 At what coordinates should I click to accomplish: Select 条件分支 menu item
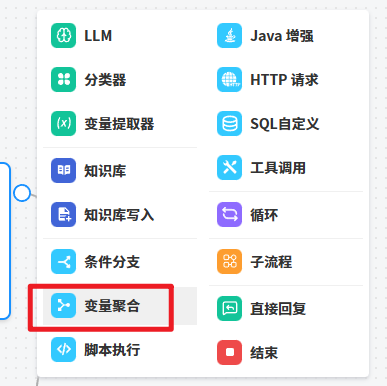[120, 262]
